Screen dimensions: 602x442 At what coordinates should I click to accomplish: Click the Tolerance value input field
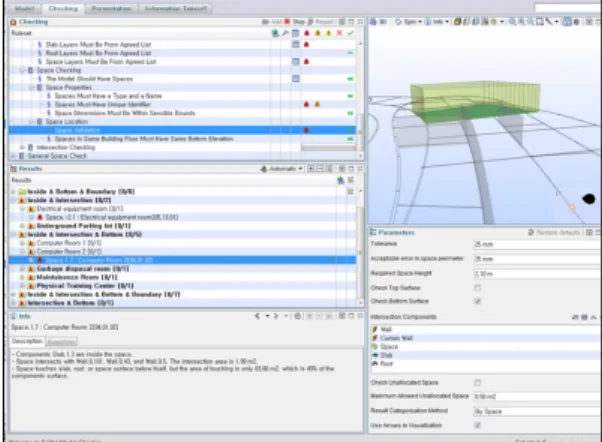click(x=538, y=244)
